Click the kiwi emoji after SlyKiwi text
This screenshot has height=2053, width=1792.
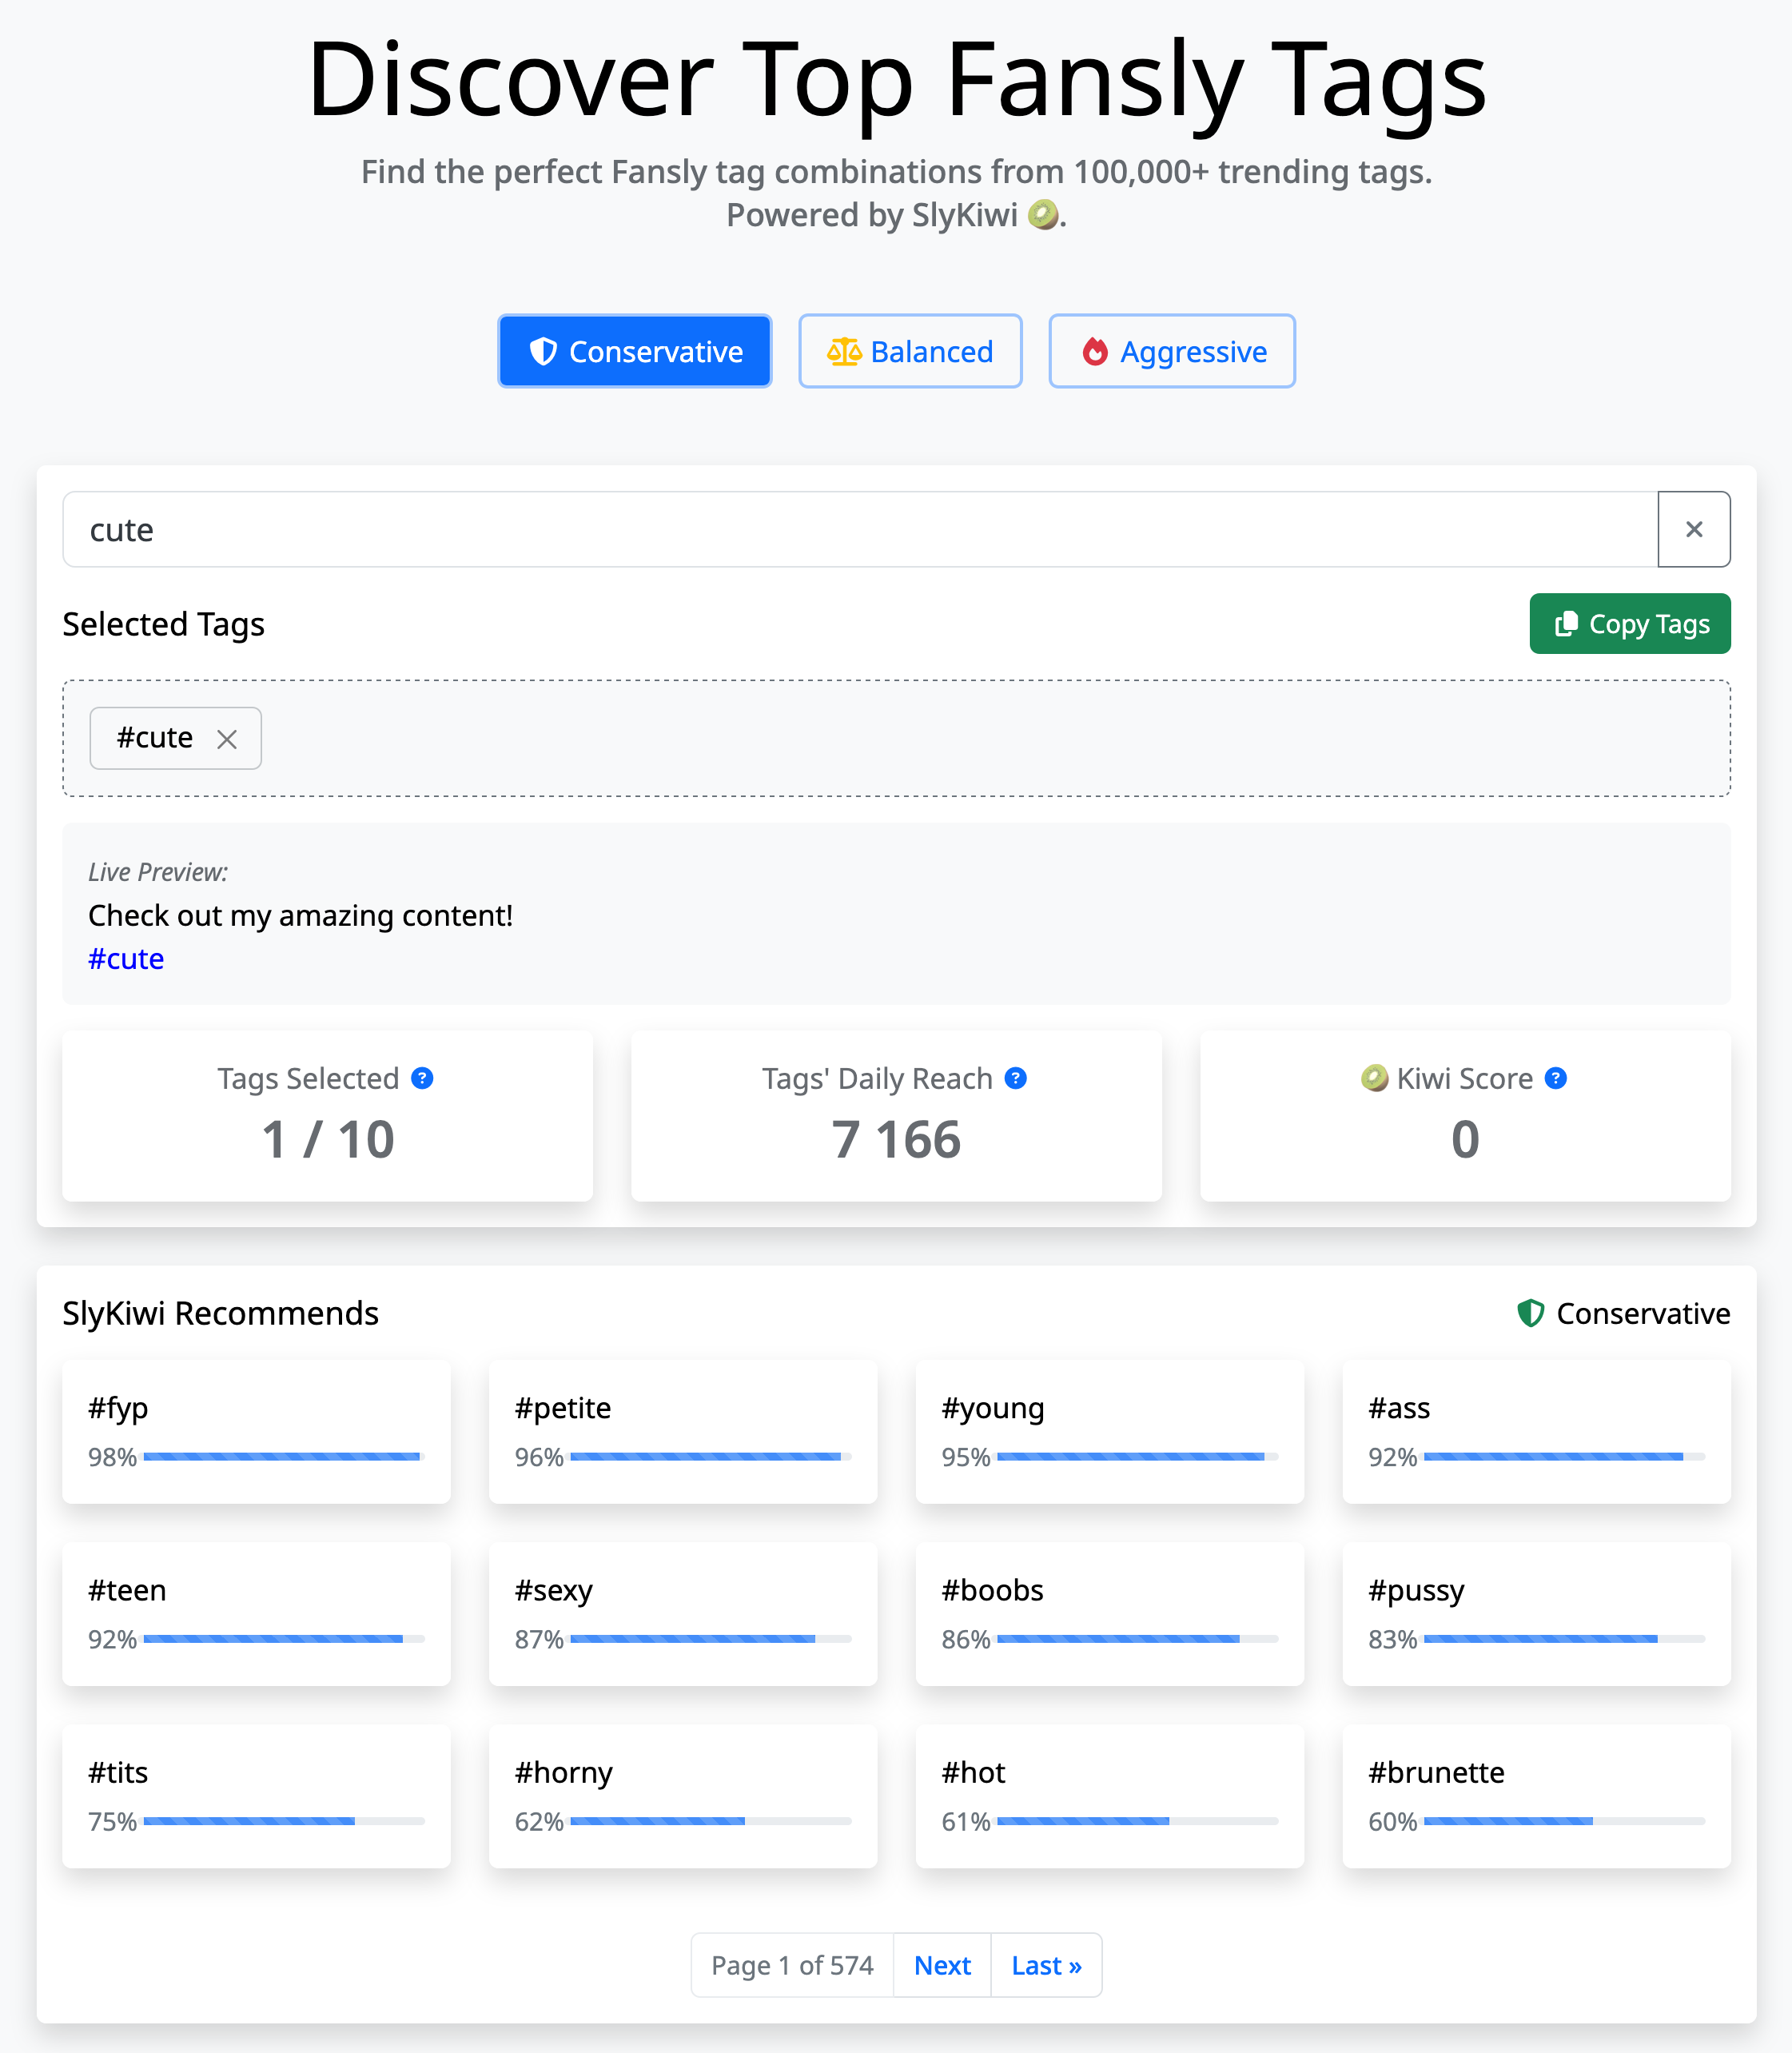(x=1043, y=214)
